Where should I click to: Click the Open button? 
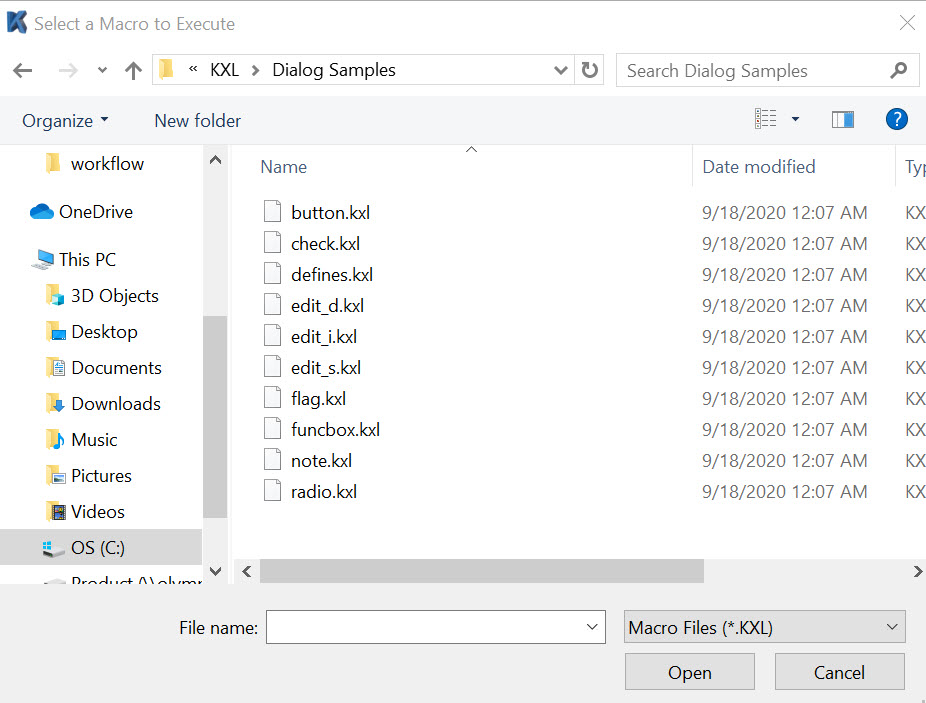(x=689, y=671)
